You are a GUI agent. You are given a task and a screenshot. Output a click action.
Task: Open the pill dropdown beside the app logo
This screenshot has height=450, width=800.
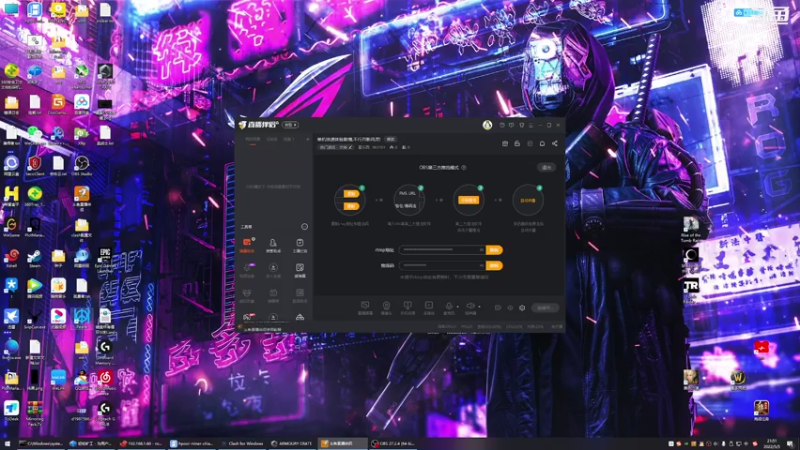[290, 125]
